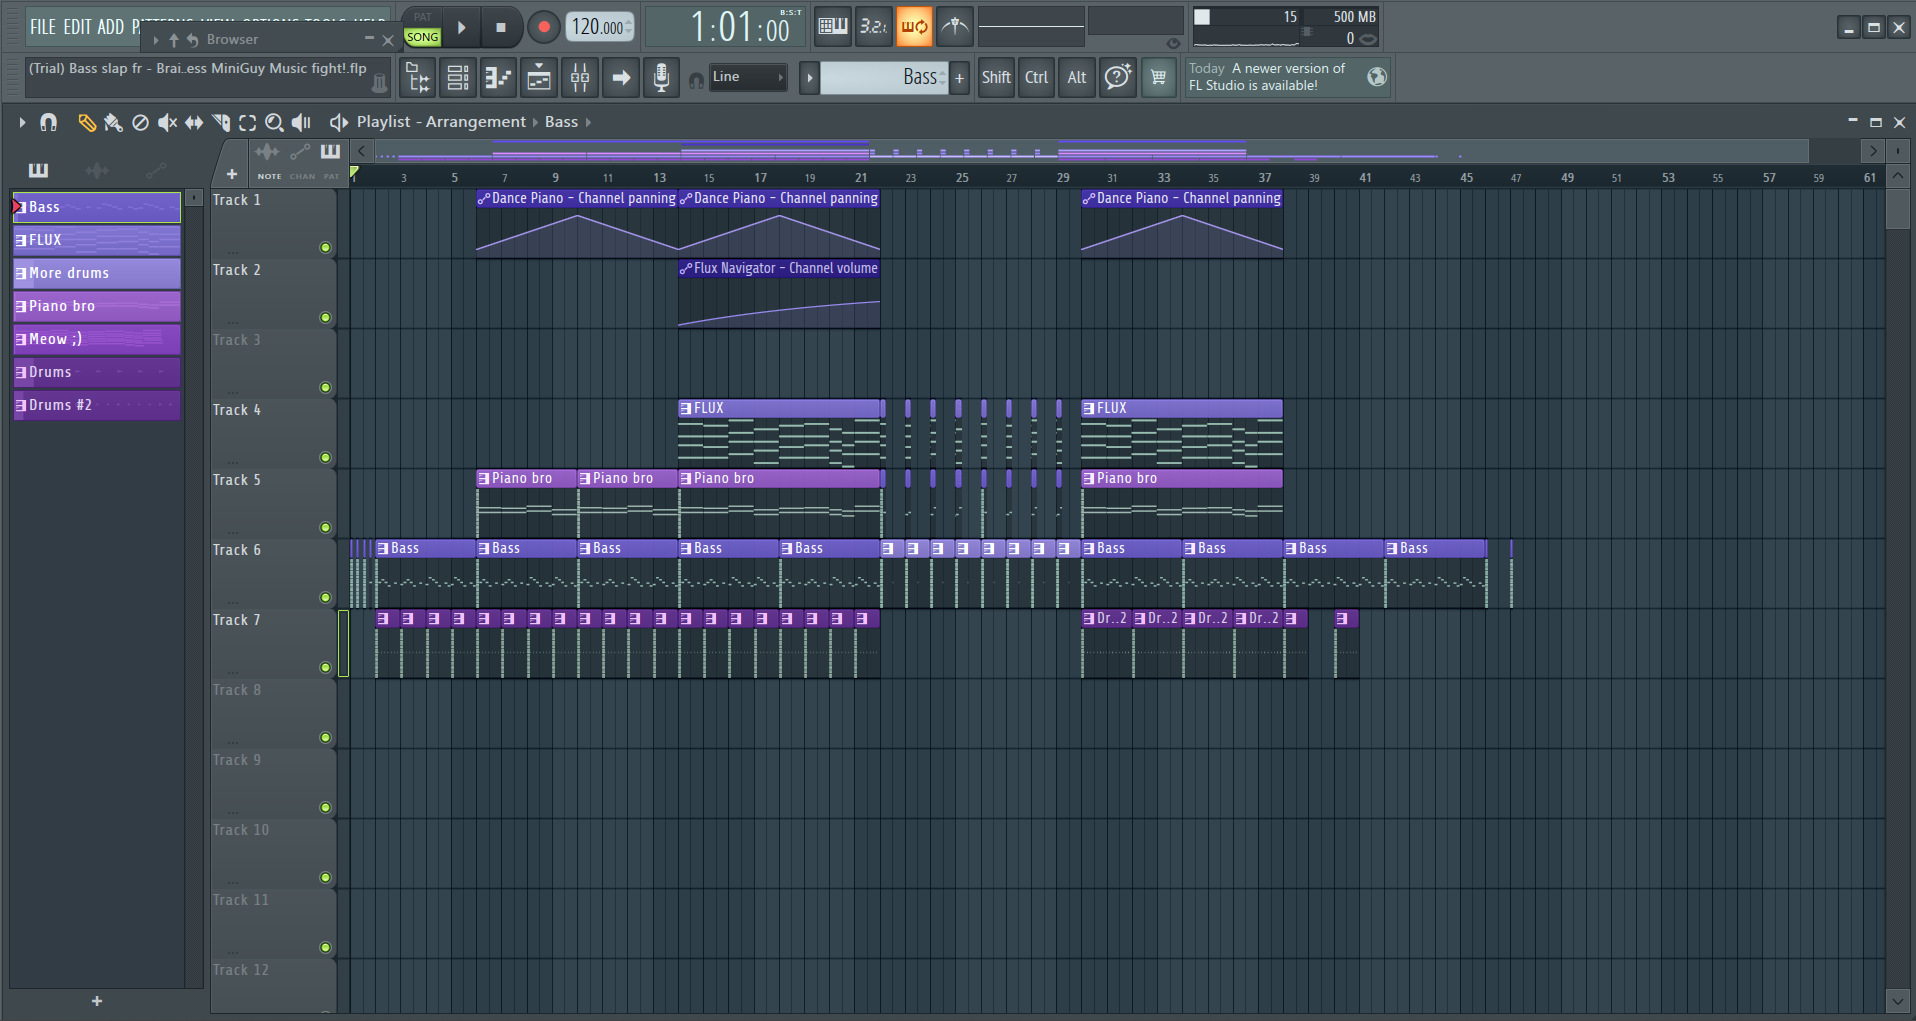Open the help assistant speech-bubble icon
The width and height of the screenshot is (1916, 1021).
click(1118, 77)
